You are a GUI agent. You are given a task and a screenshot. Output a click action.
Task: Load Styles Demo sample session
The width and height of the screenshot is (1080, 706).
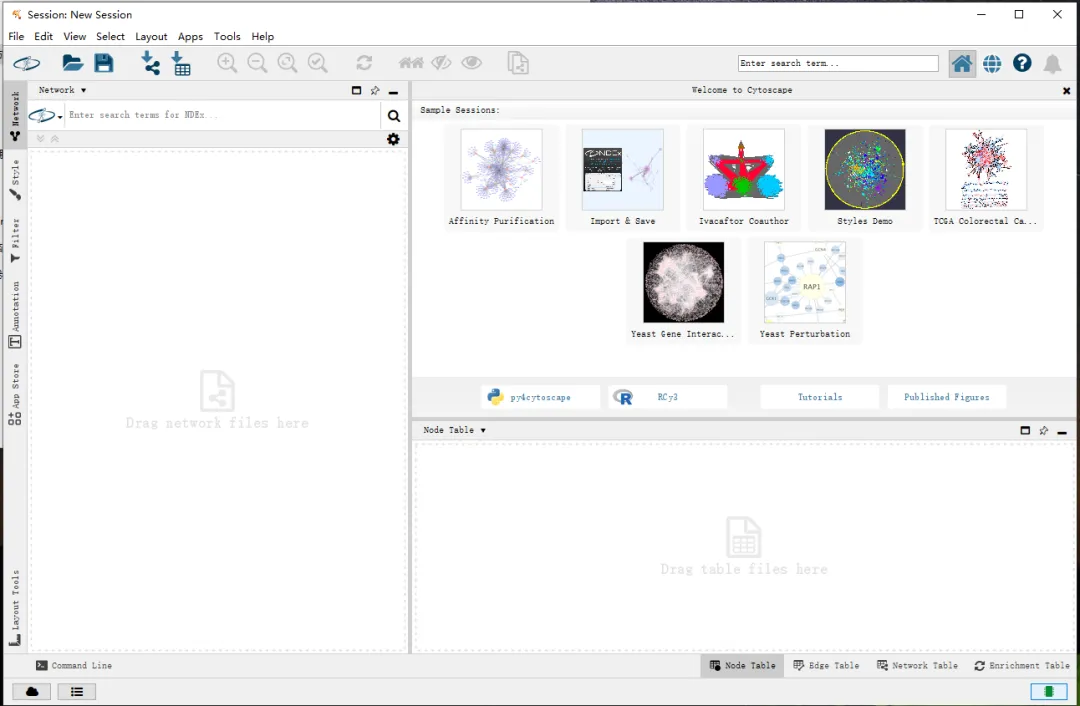[865, 178]
